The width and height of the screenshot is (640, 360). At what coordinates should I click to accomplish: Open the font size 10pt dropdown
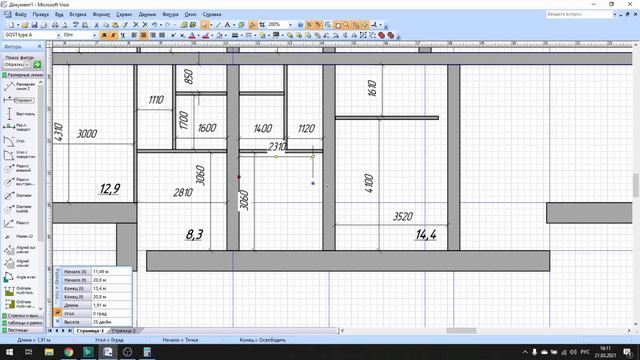[94, 35]
